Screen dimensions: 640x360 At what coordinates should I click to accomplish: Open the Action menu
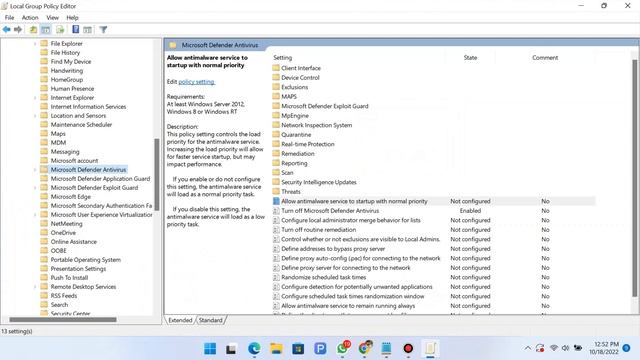(30, 18)
